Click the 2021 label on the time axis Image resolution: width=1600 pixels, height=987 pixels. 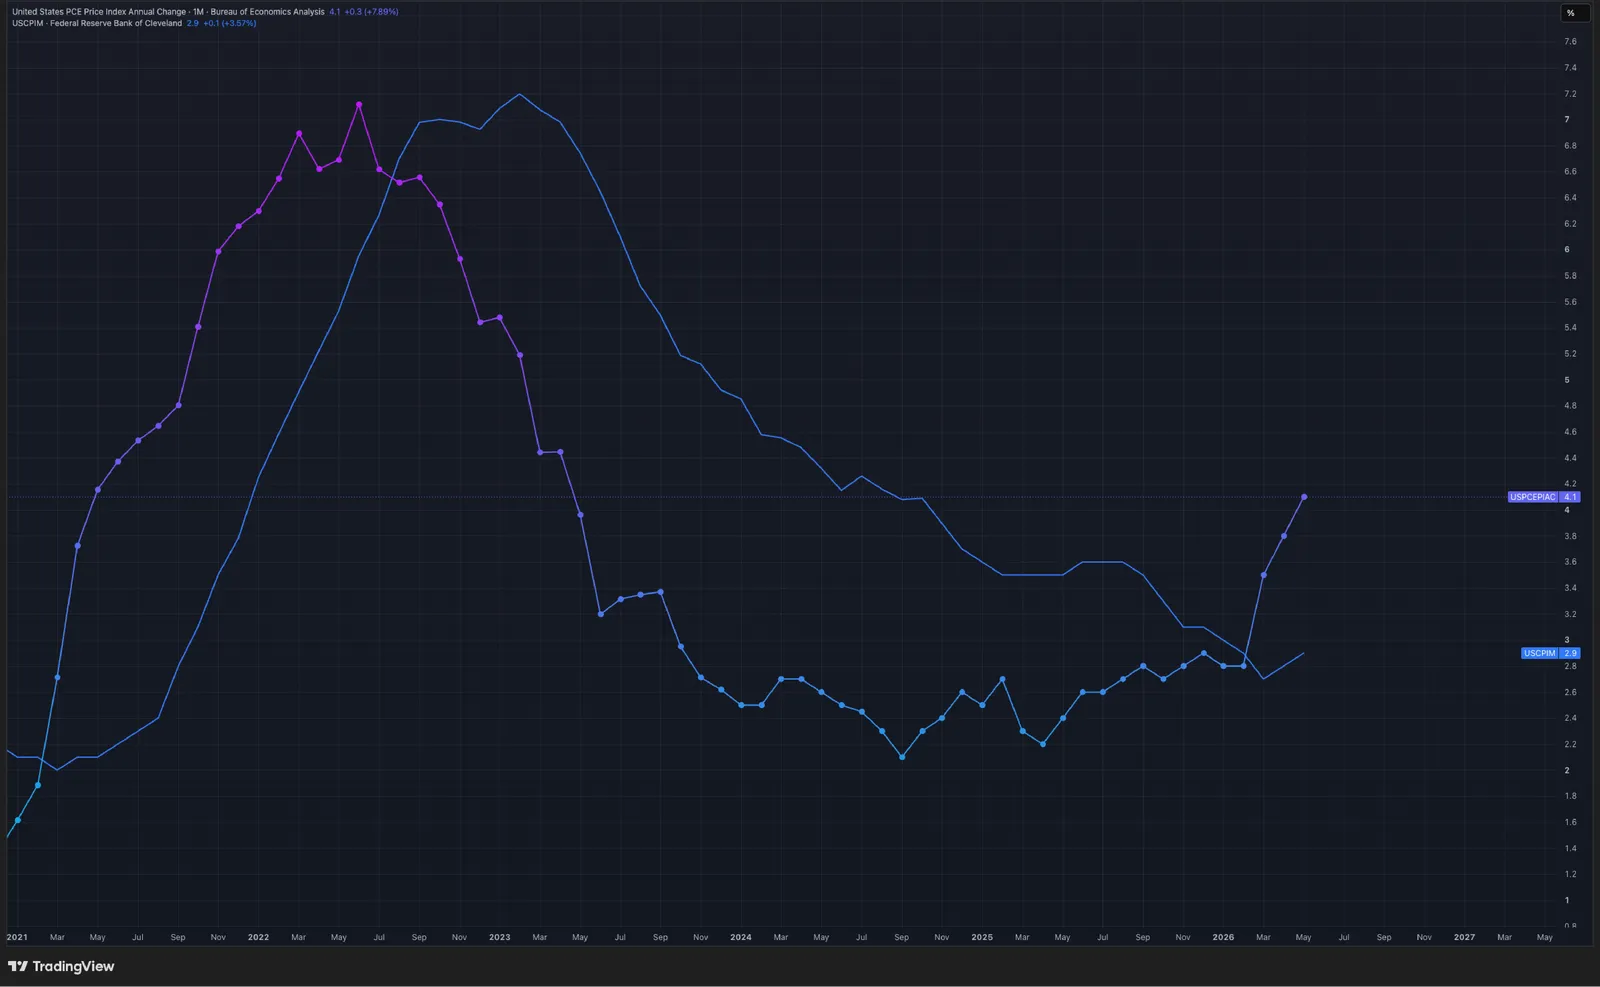coord(17,937)
